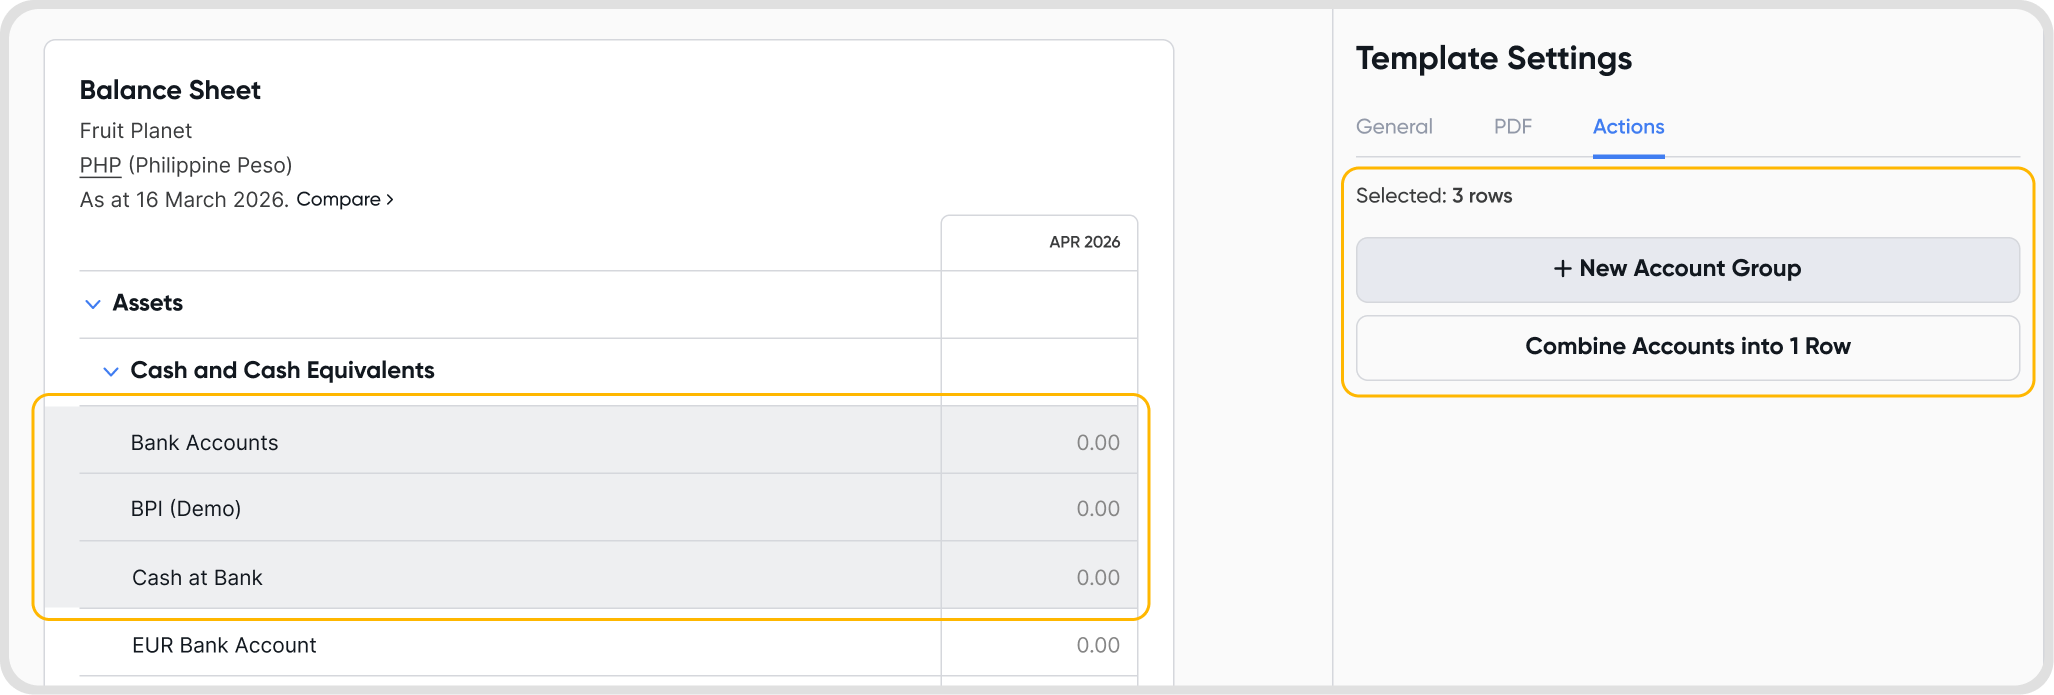This screenshot has width=2054, height=695.
Task: Collapse Cash and Cash Equivalents chevron
Action: pyautogui.click(x=111, y=371)
